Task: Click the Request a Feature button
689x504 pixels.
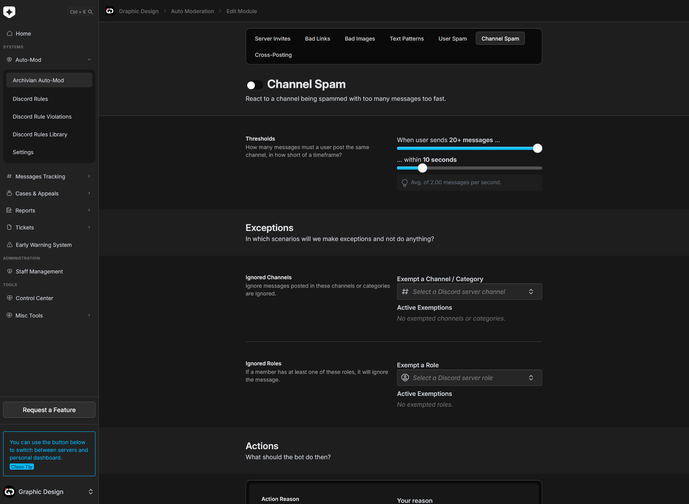Action: click(x=49, y=410)
